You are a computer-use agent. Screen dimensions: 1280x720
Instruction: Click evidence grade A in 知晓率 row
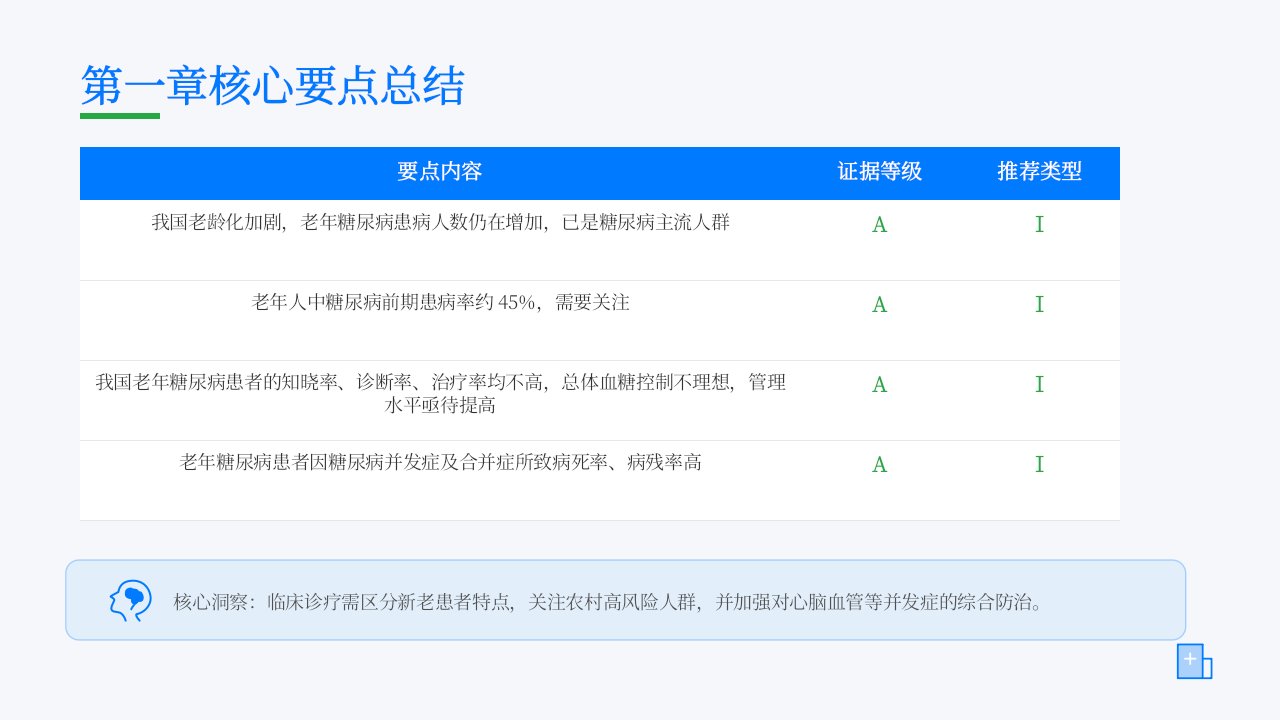pyautogui.click(x=880, y=385)
